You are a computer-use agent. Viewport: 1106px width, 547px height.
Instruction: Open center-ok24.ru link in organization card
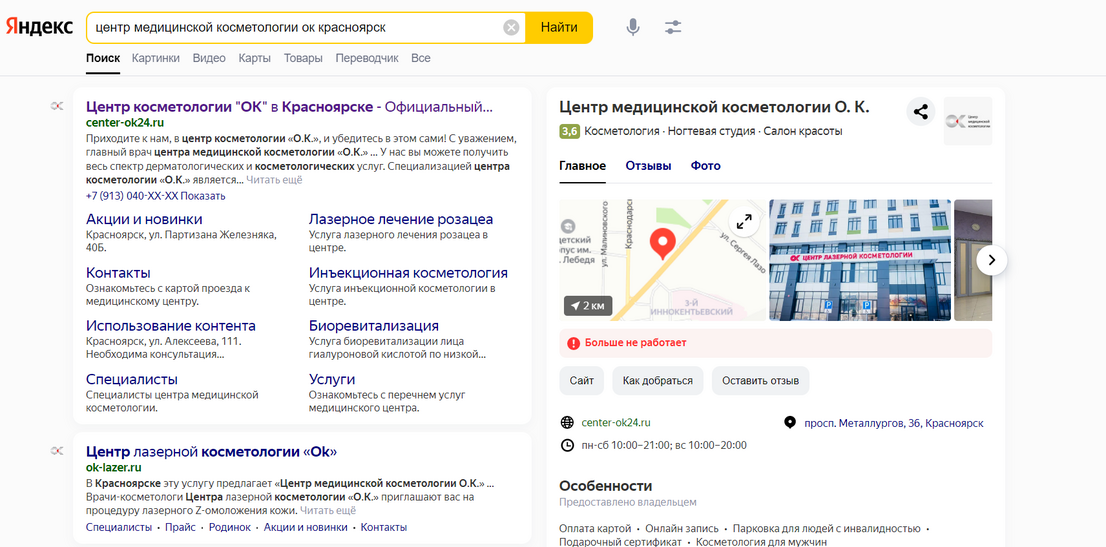click(x=616, y=423)
